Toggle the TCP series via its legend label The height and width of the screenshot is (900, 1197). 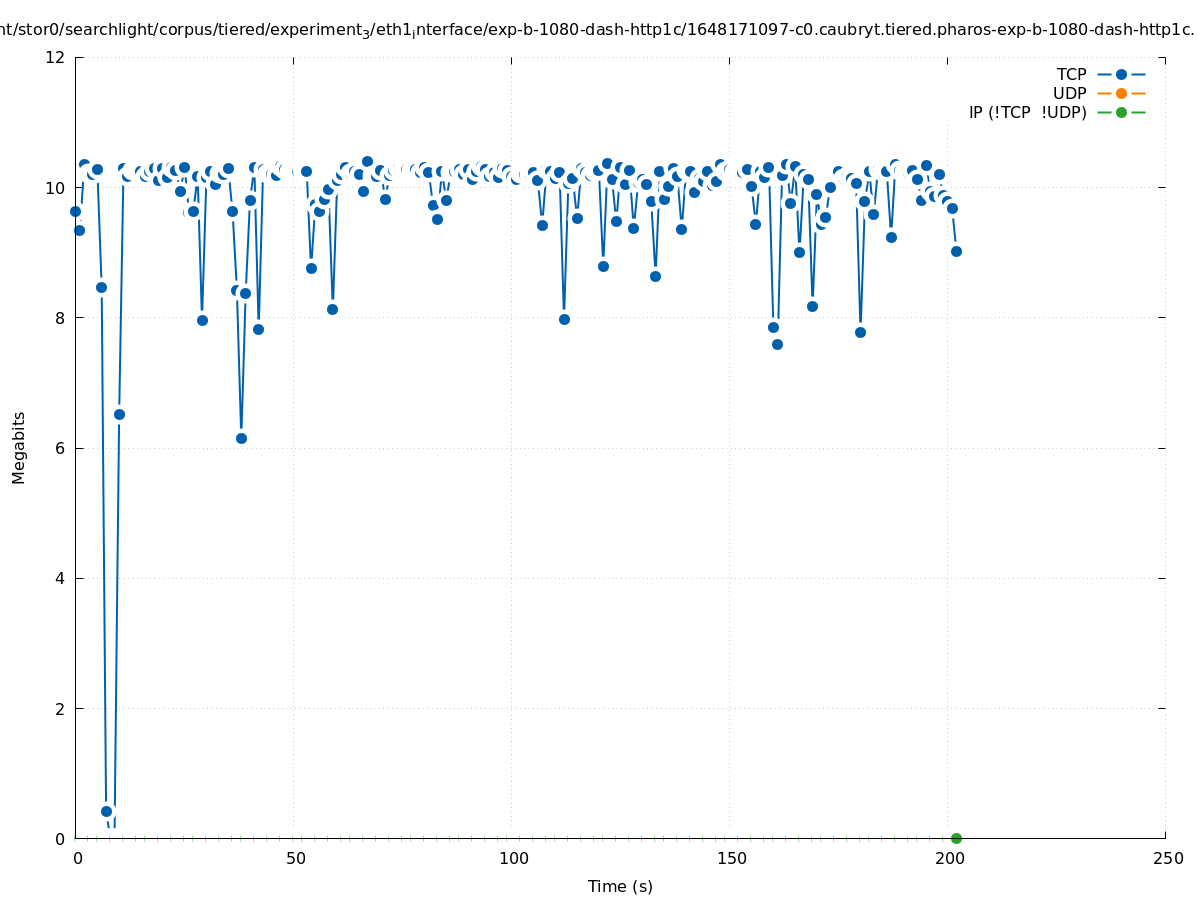tap(1071, 74)
